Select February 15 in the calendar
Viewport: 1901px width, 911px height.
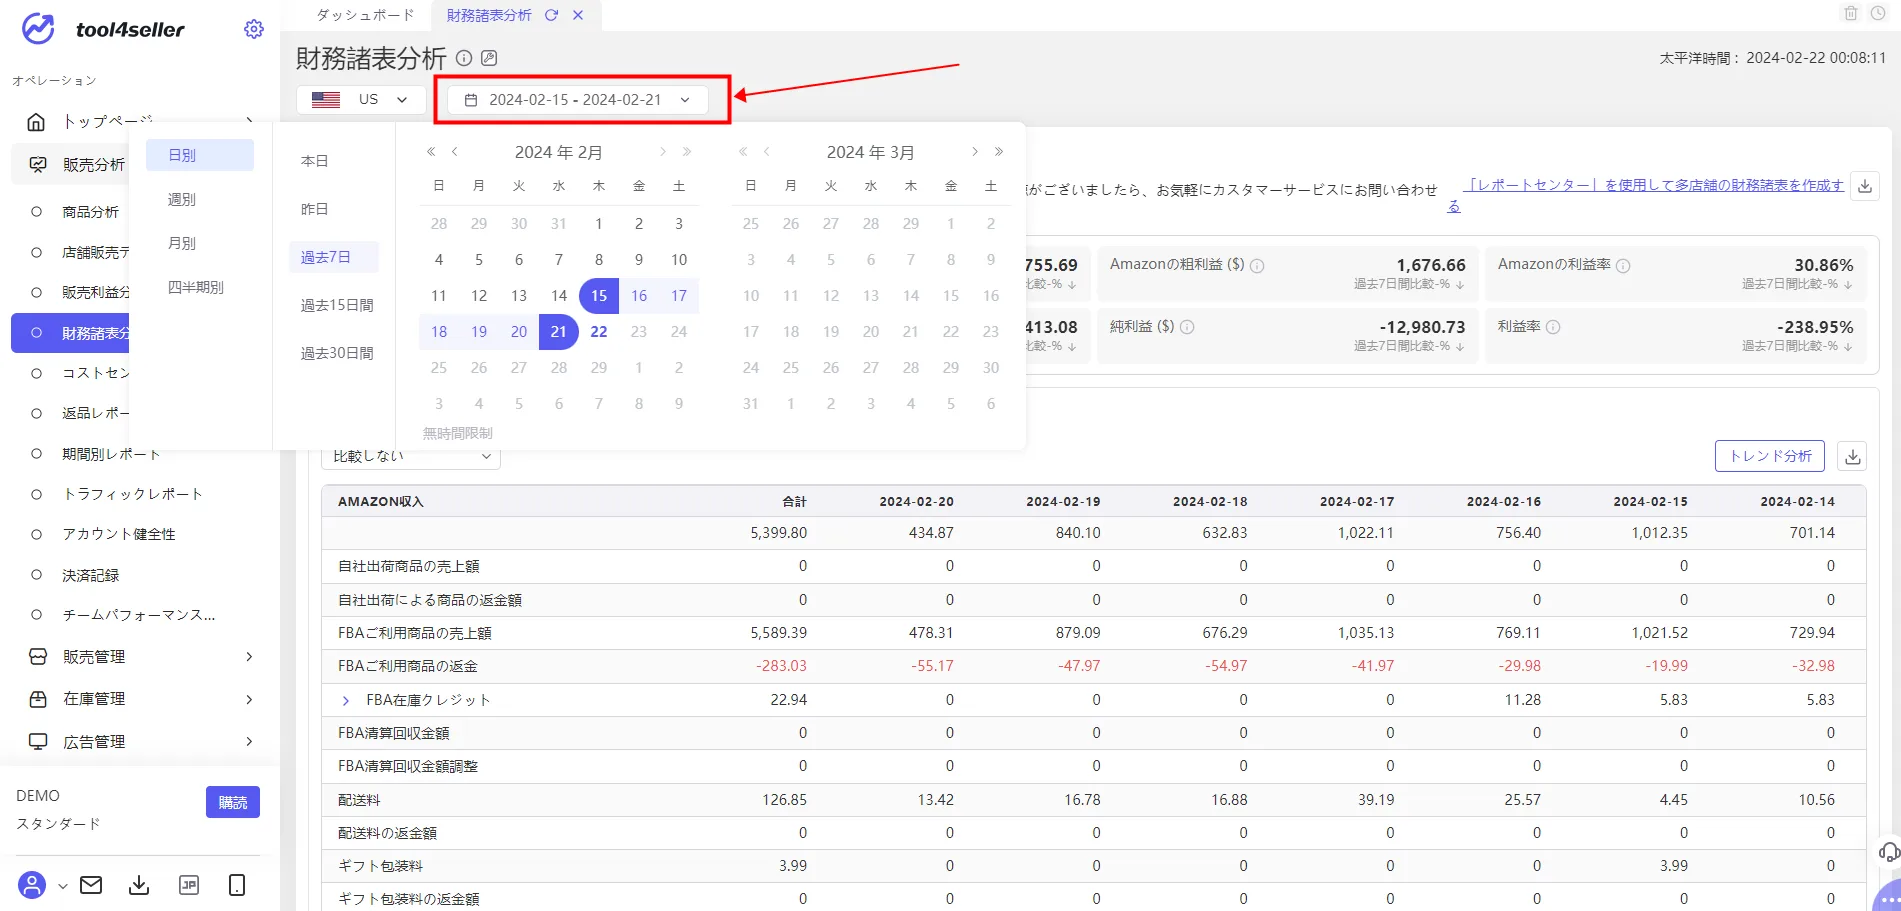(x=598, y=296)
